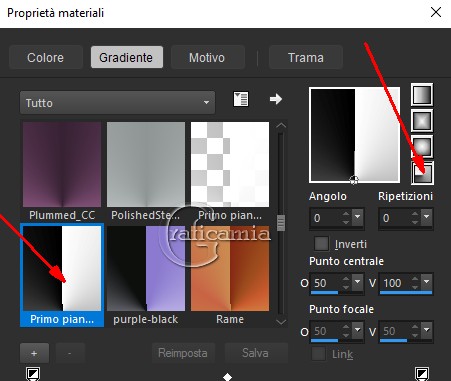Click the Punto centrale V field
This screenshot has width=451, height=381.
click(395, 283)
